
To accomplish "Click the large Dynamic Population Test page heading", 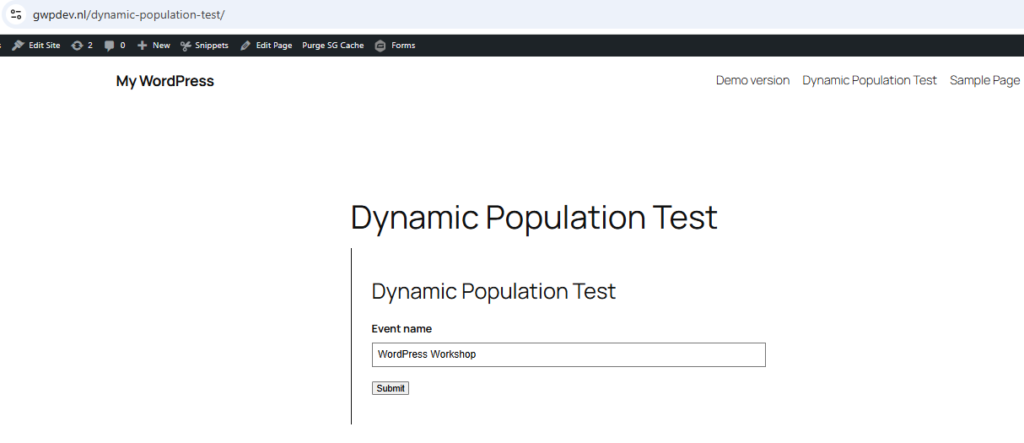I will [534, 218].
